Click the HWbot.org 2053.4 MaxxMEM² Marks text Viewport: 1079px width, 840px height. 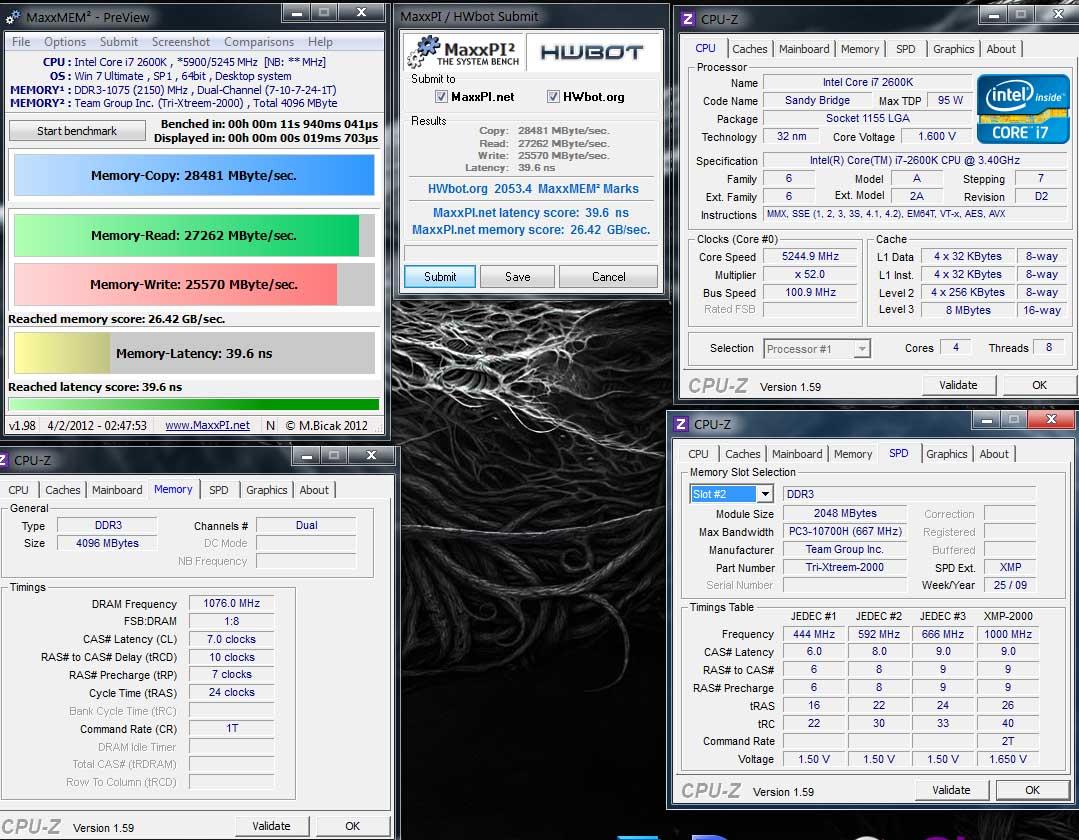click(x=533, y=189)
